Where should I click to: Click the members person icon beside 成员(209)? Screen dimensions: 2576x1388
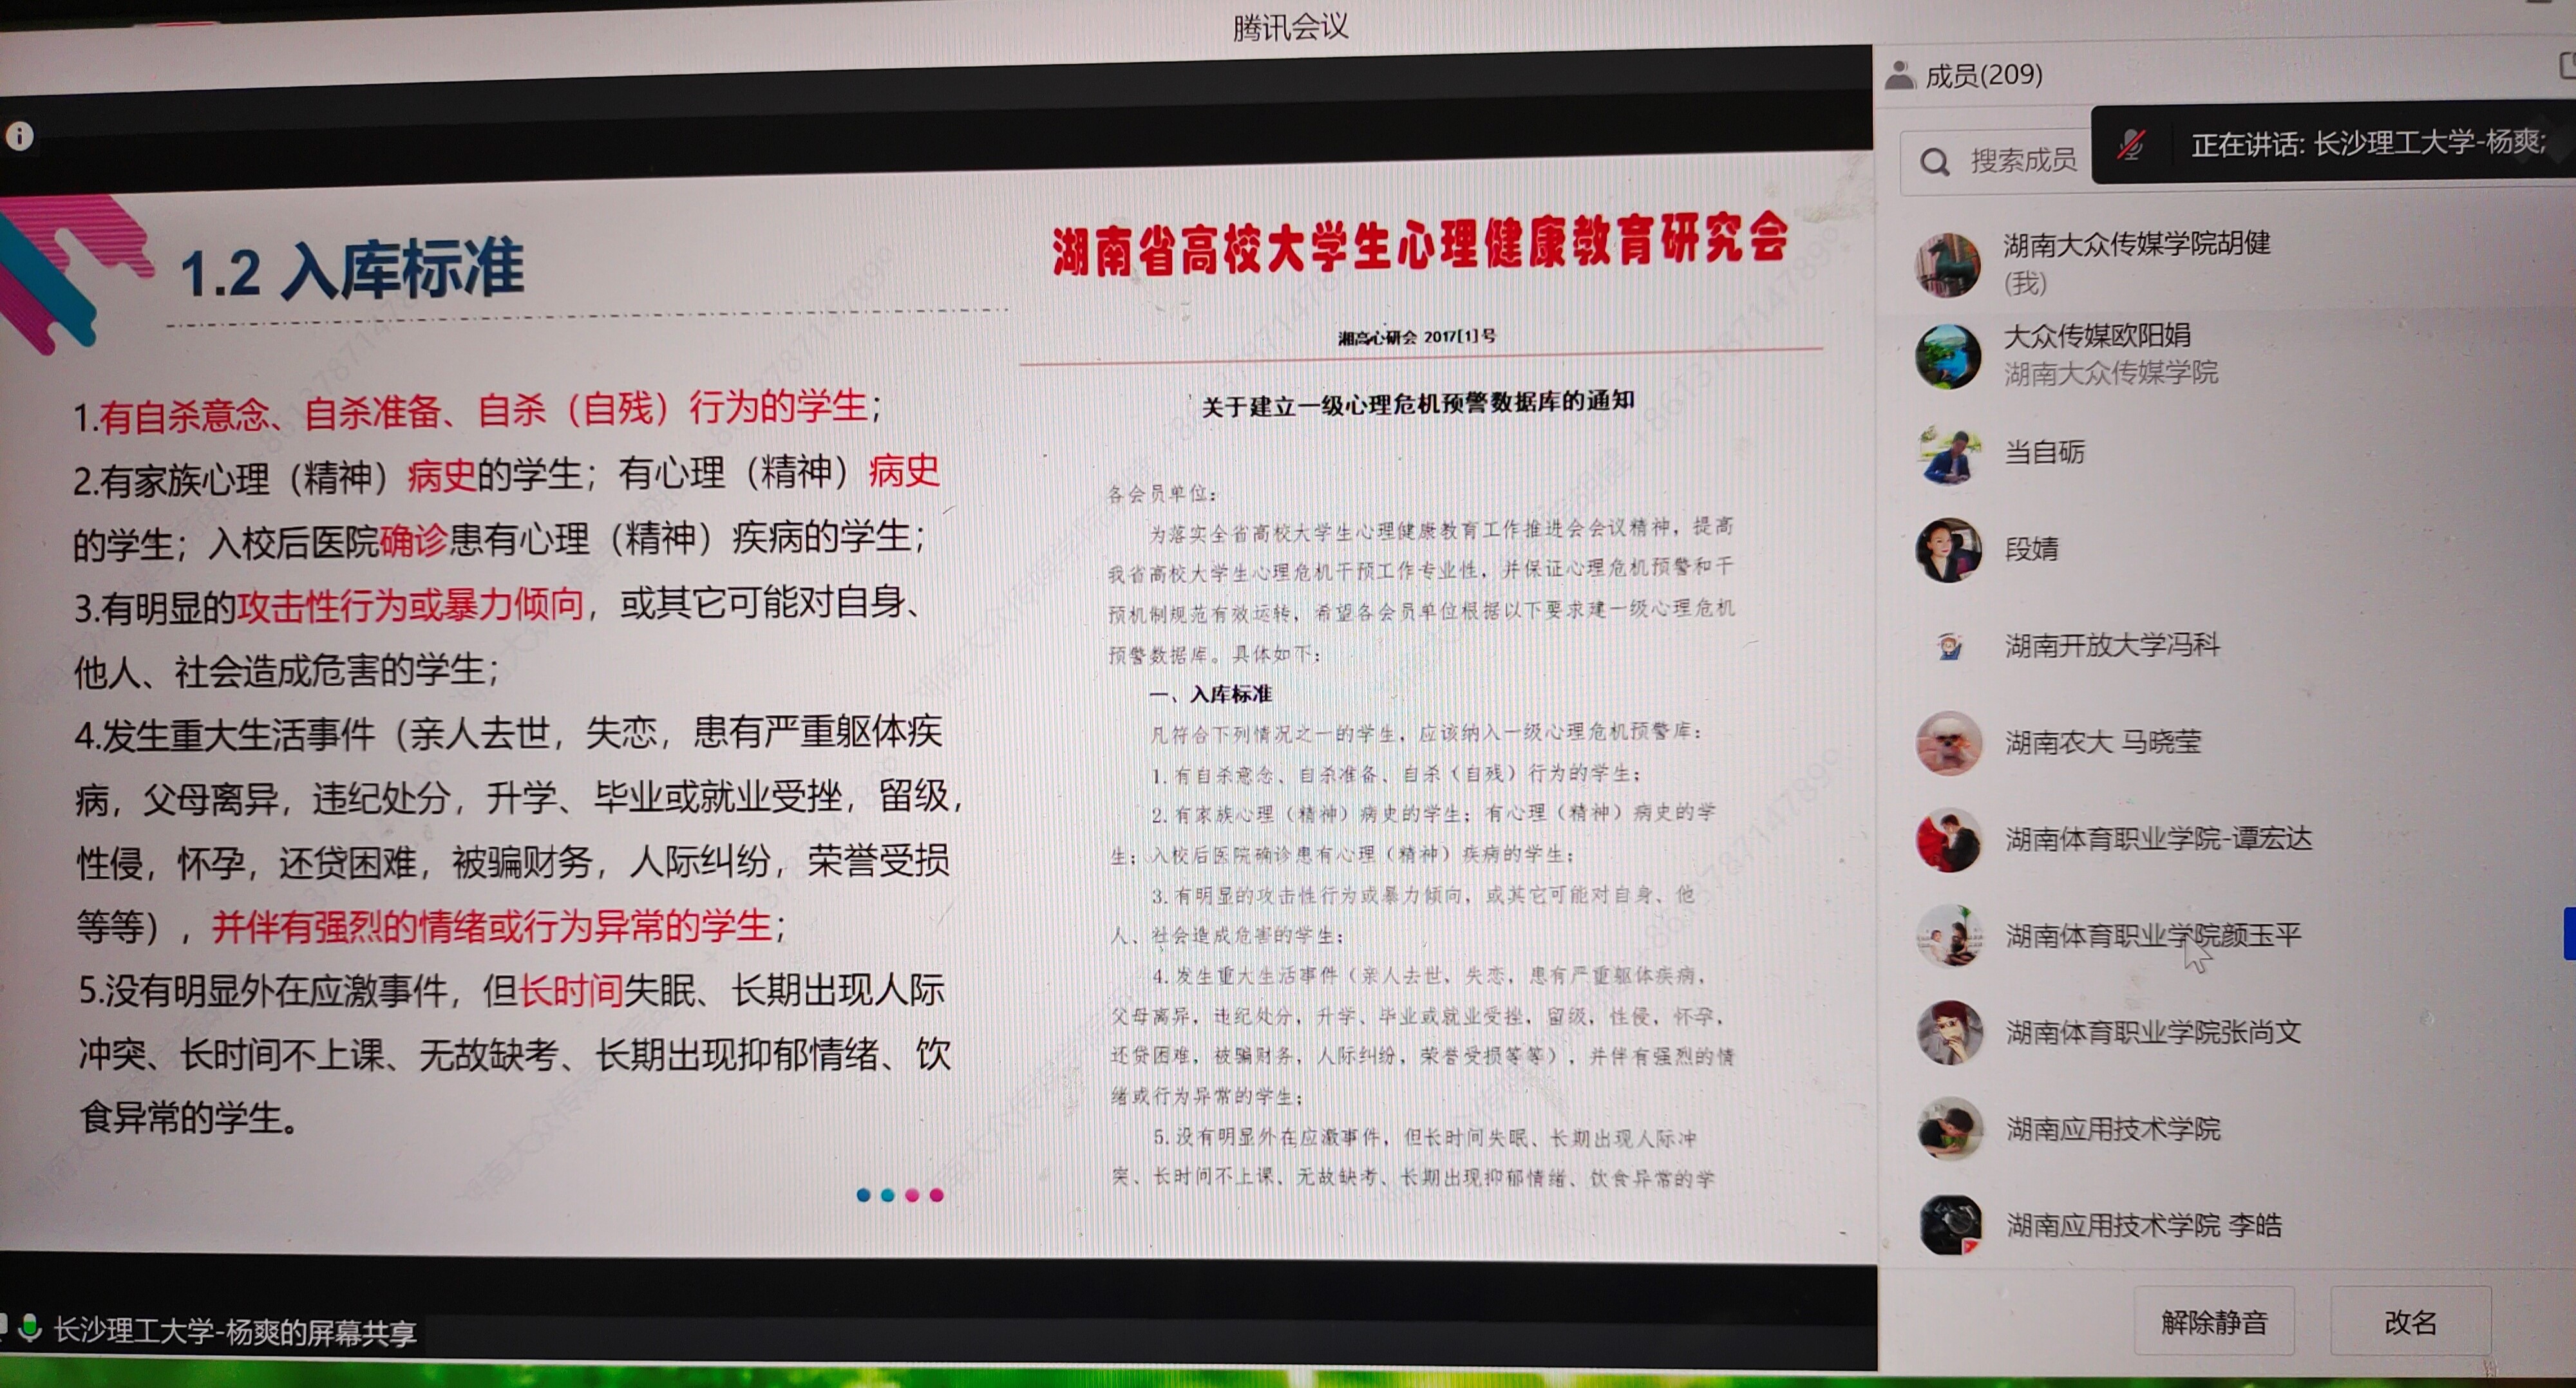1899,75
